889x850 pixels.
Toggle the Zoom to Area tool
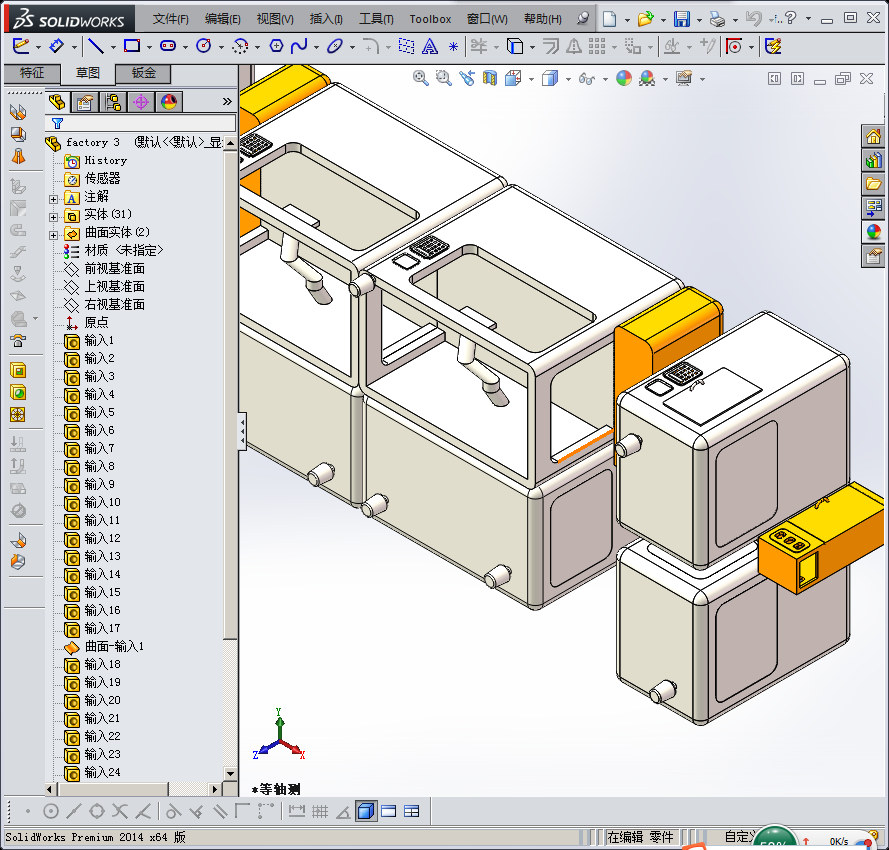pyautogui.click(x=442, y=79)
